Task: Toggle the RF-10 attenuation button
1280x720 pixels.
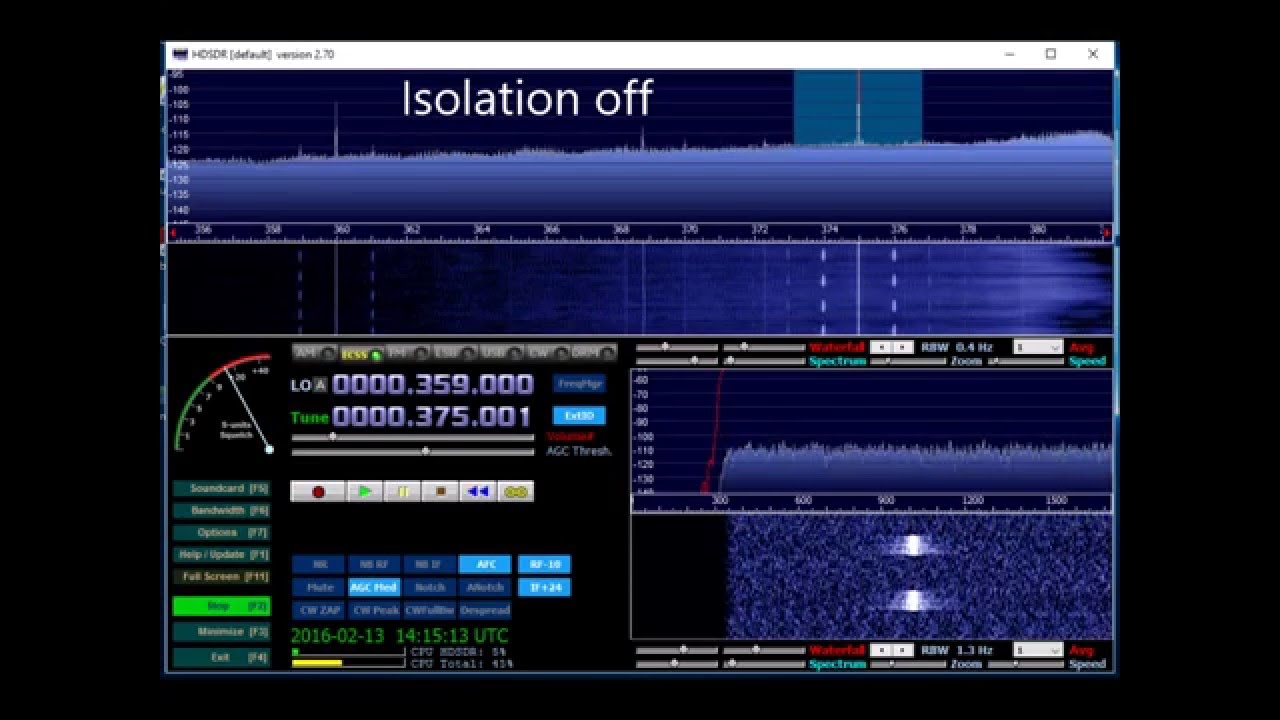Action: click(x=545, y=564)
